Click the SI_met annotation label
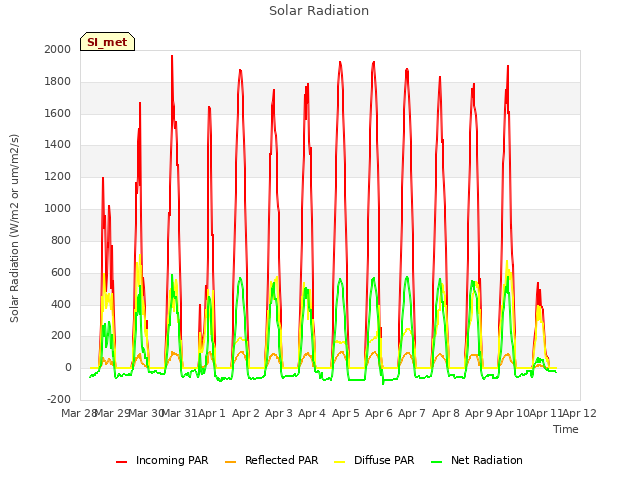This screenshot has width=640, height=480. click(x=107, y=42)
